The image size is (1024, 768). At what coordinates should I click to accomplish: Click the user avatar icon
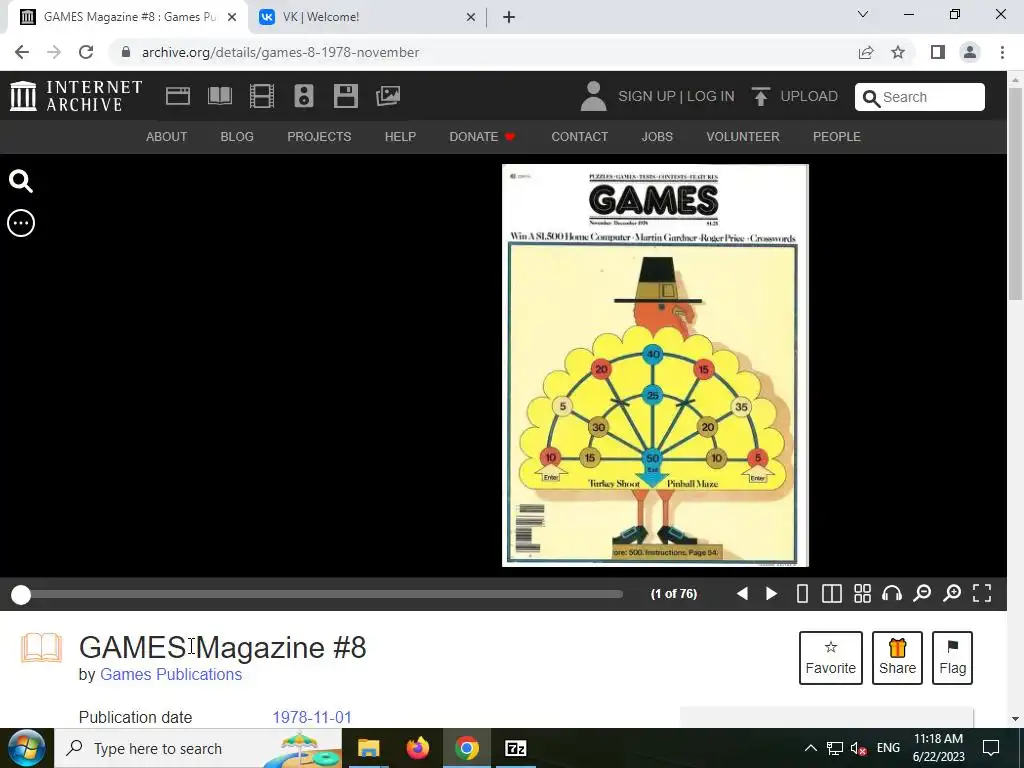click(x=593, y=96)
